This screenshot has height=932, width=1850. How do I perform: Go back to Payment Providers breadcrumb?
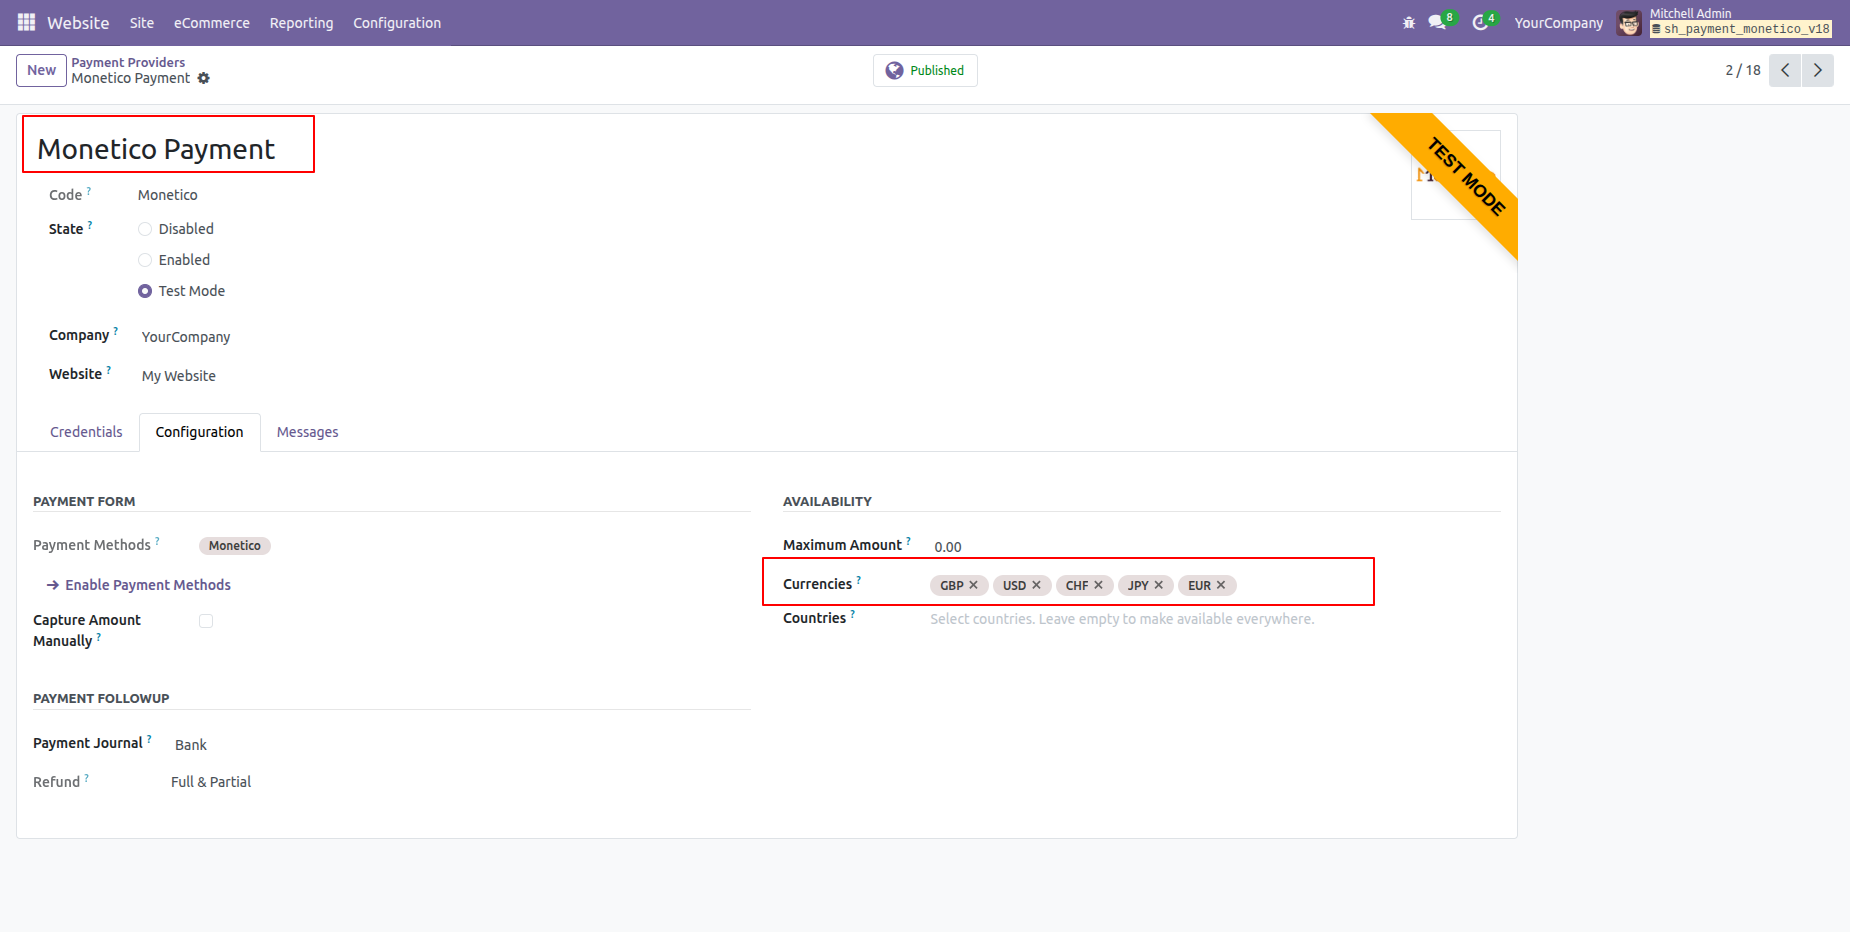pyautogui.click(x=128, y=62)
